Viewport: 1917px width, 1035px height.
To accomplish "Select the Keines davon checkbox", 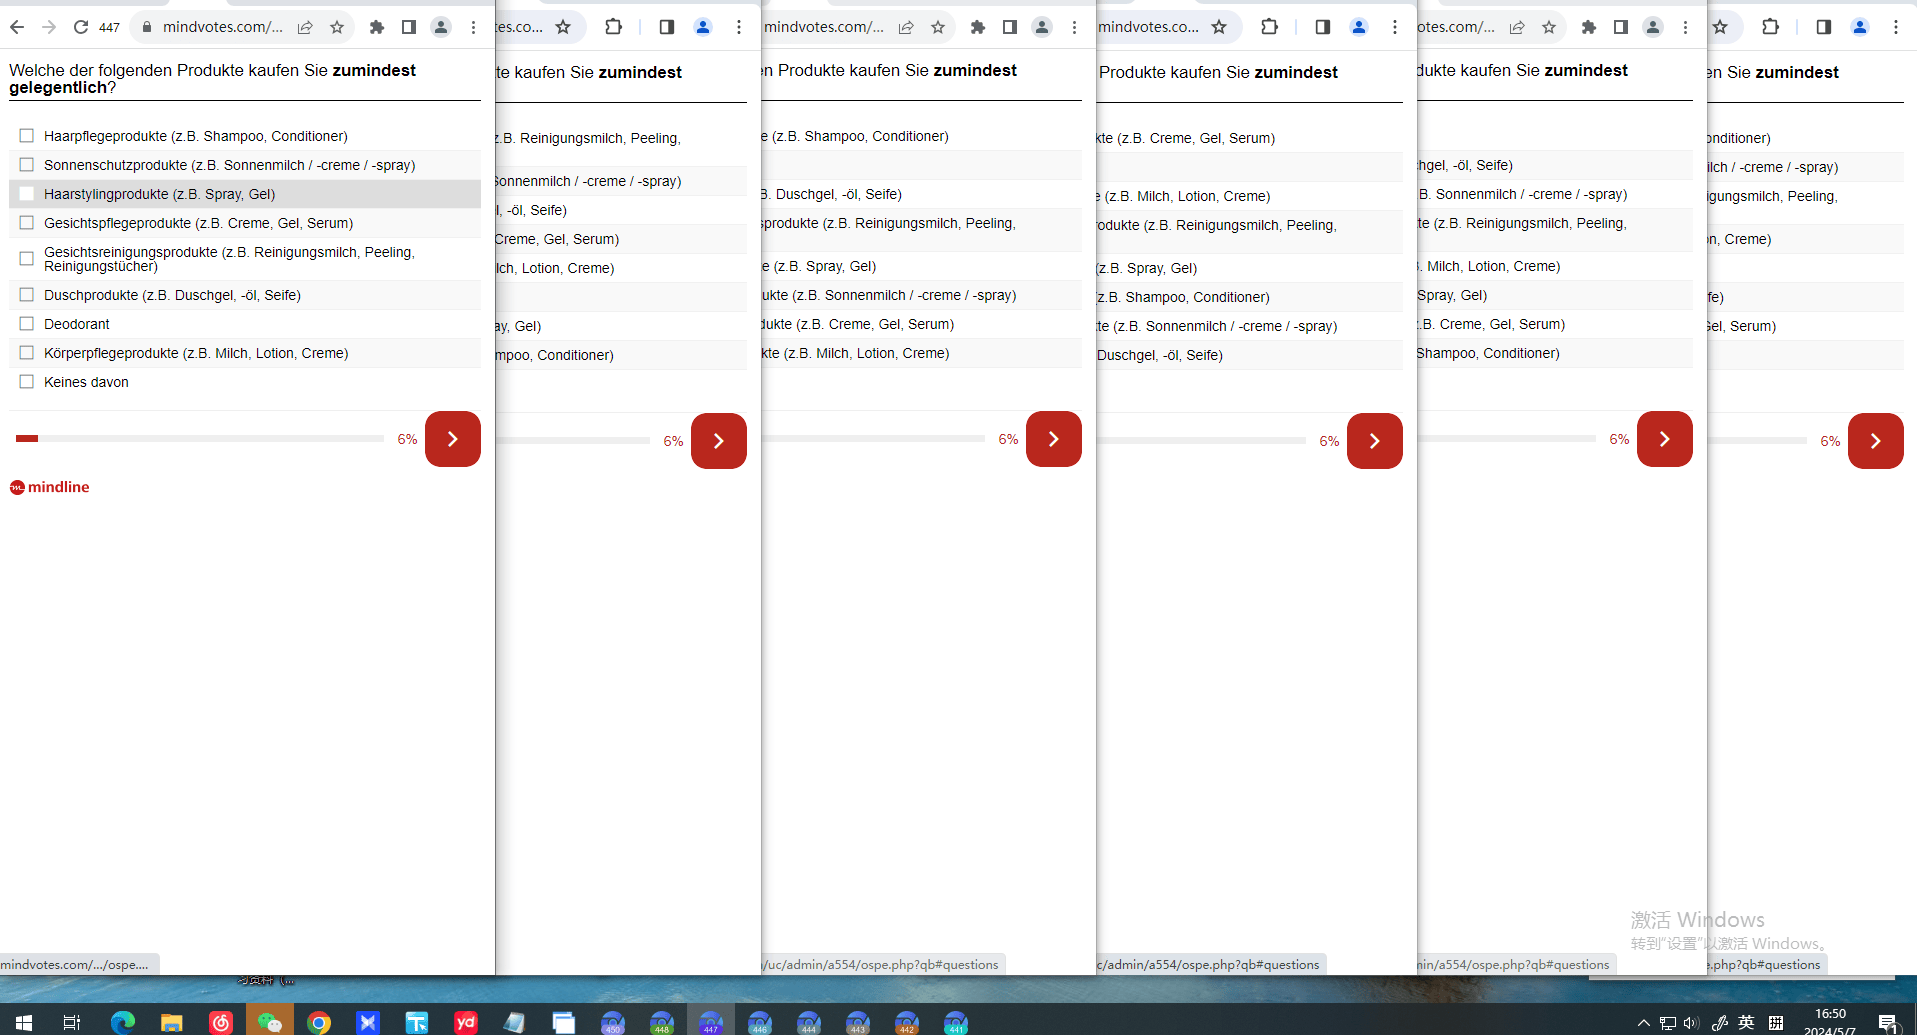I will tap(27, 382).
